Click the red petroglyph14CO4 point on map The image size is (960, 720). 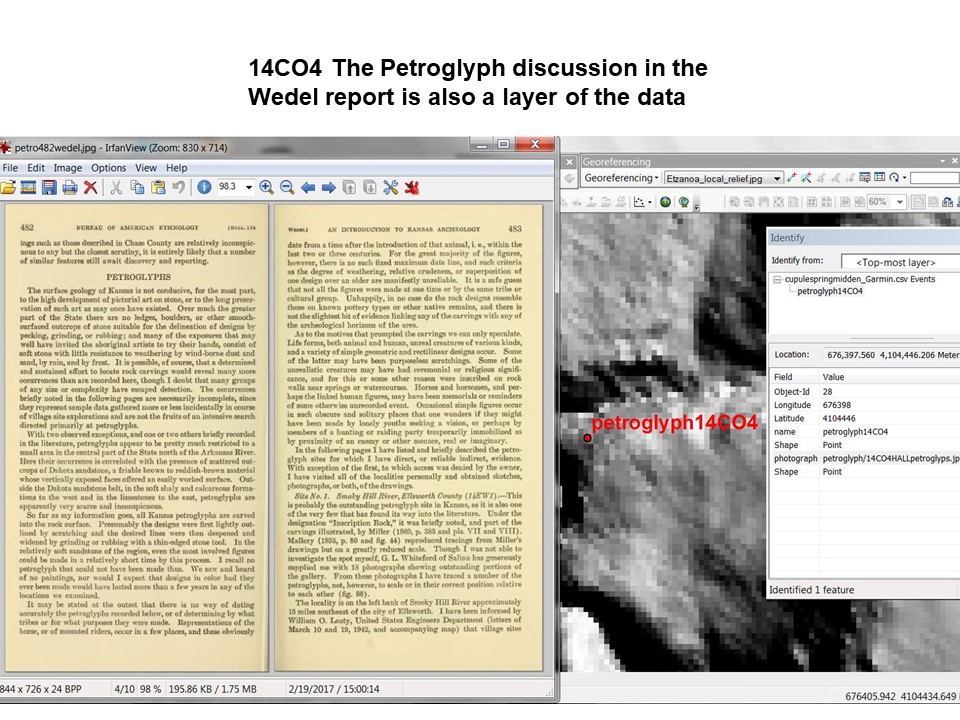pyautogui.click(x=586, y=437)
